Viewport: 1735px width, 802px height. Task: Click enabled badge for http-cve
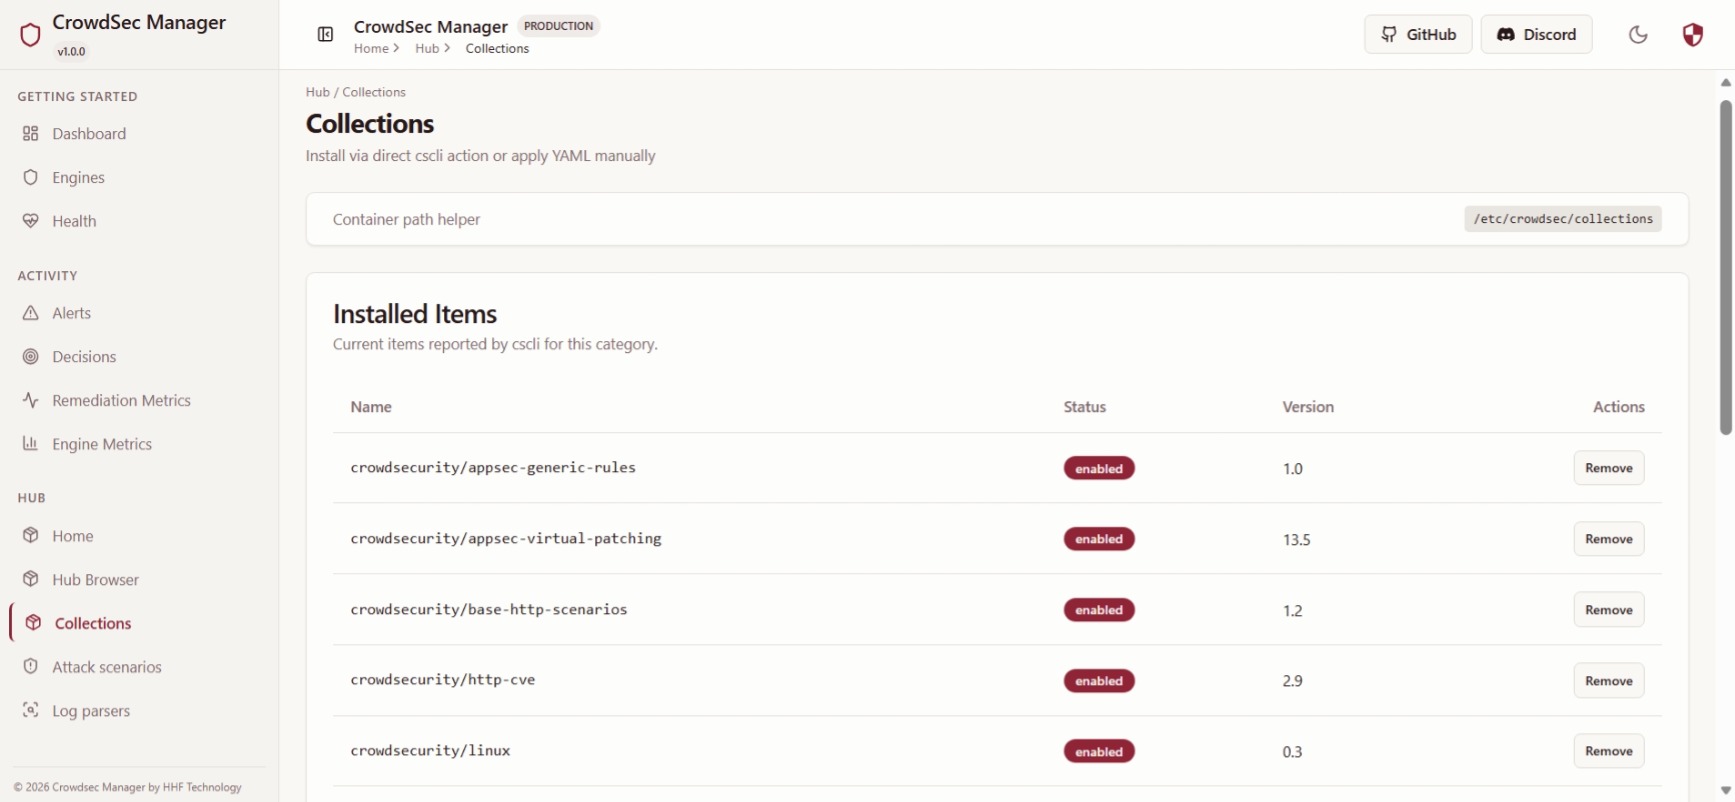[x=1099, y=681]
